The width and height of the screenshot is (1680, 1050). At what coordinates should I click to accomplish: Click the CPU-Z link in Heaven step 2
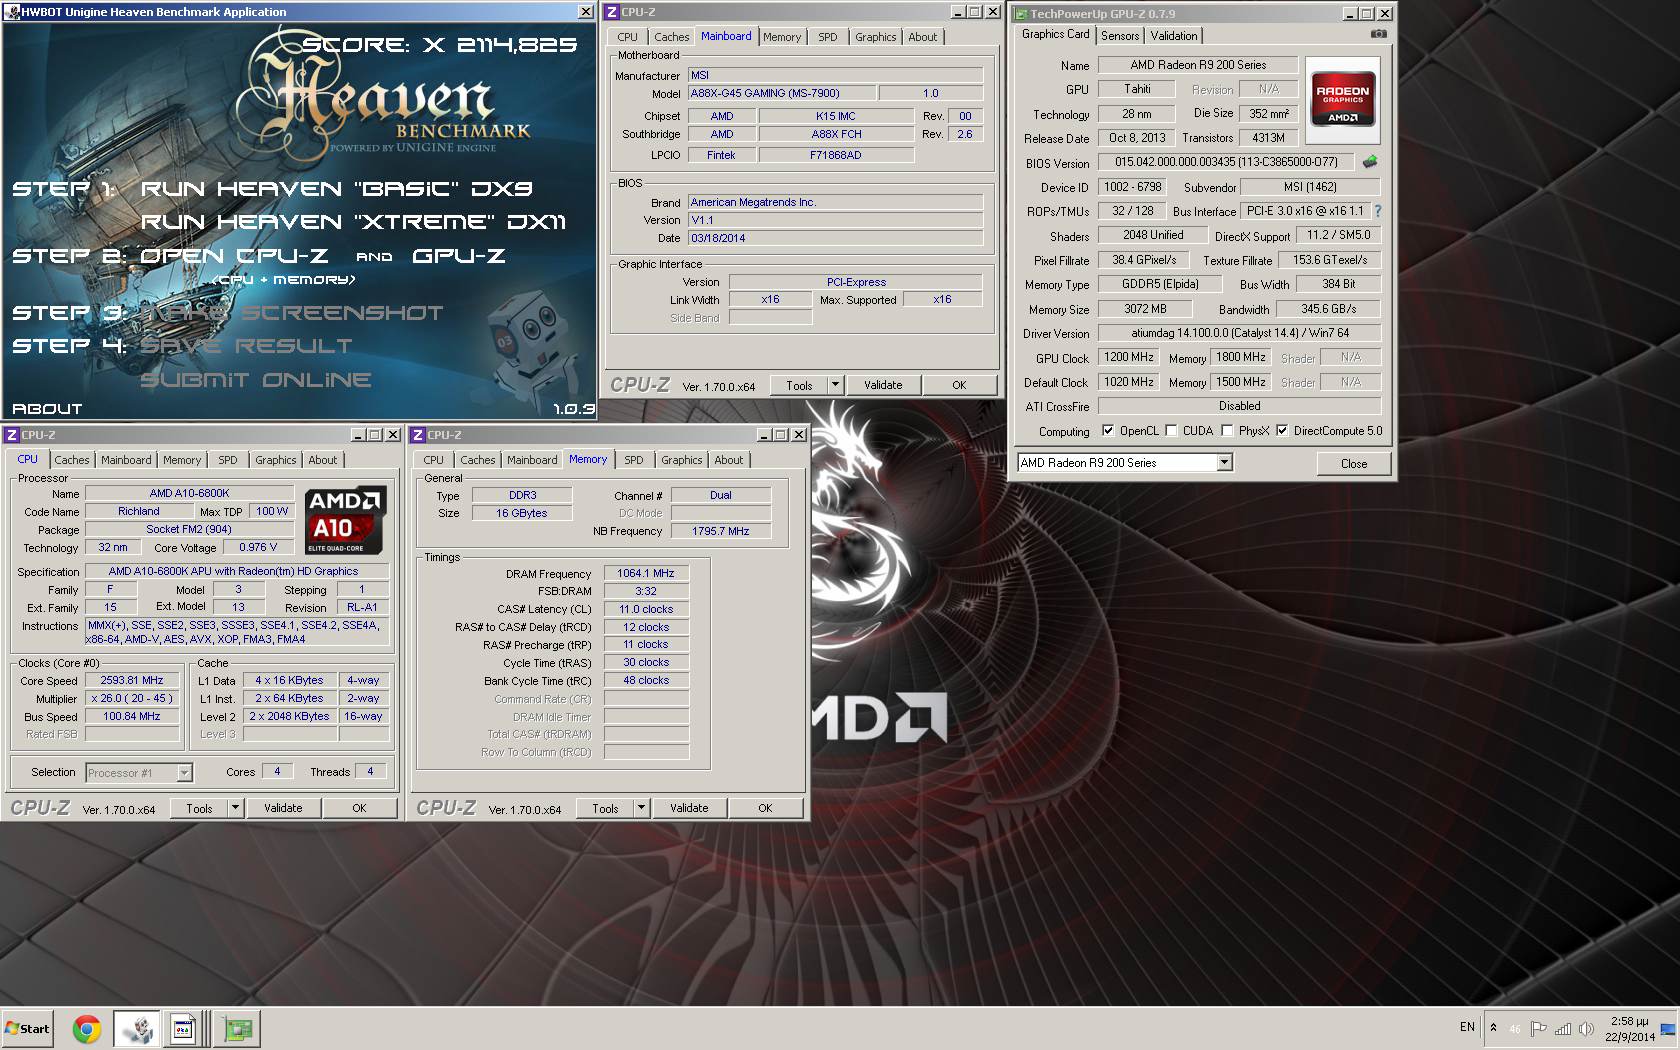234,255
